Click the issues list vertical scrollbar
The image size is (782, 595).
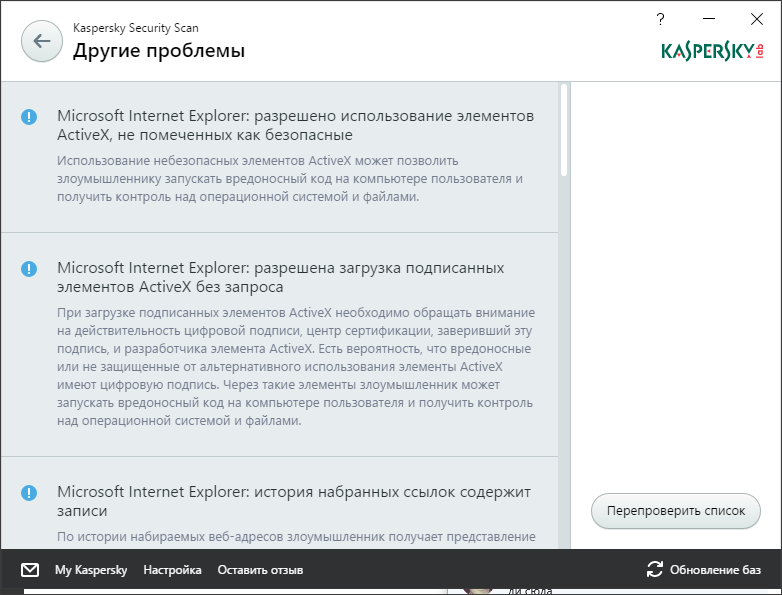click(564, 130)
